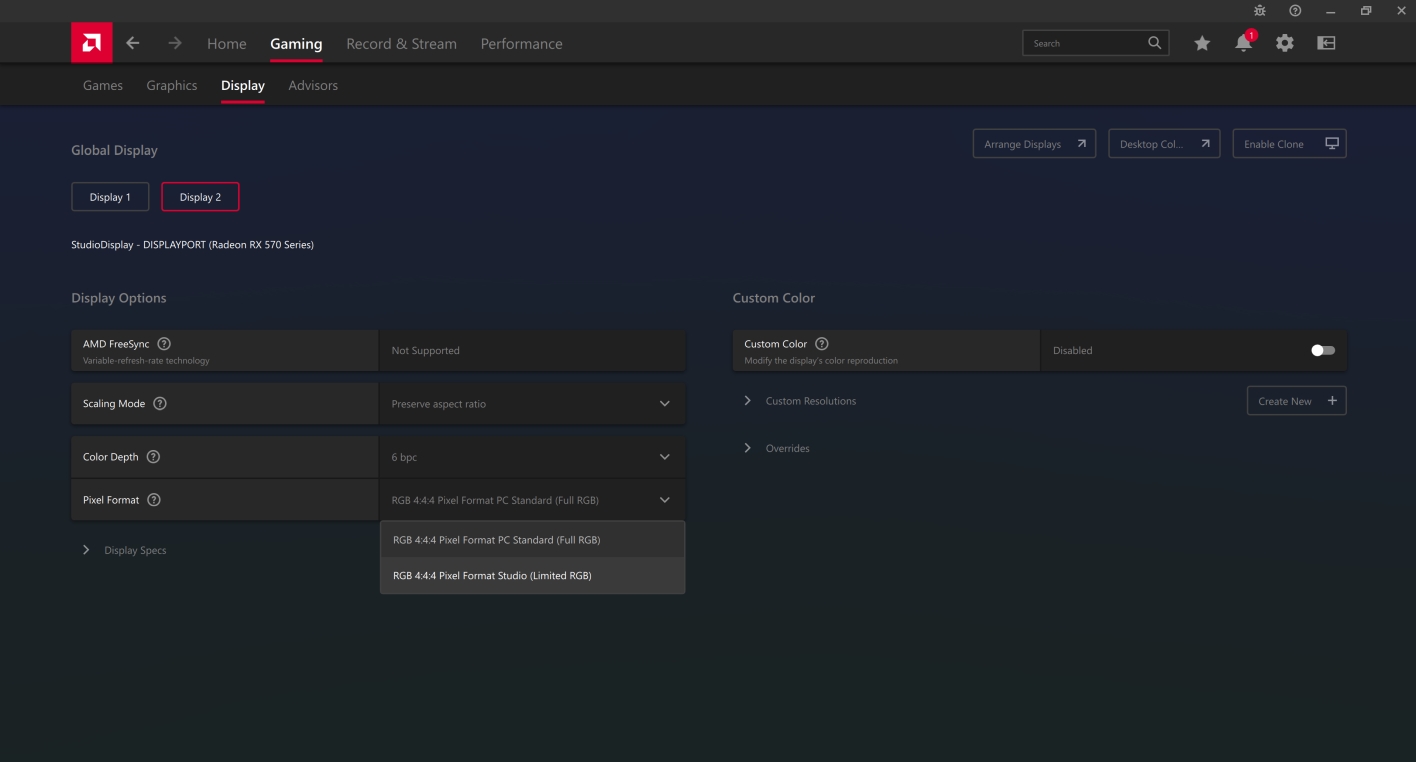This screenshot has width=1416, height=762.
Task: Click the Create New button
Action: tap(1297, 401)
